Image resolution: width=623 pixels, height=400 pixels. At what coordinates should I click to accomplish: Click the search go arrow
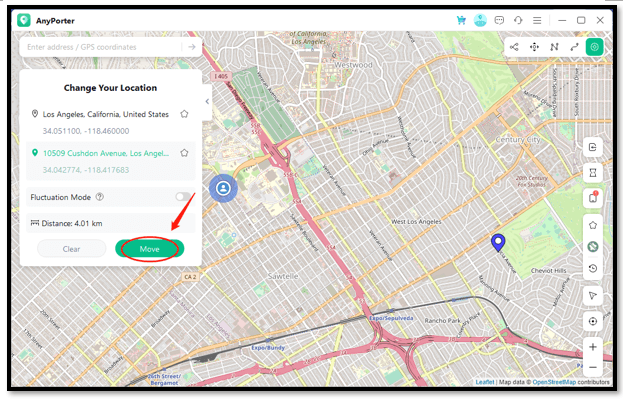point(192,47)
